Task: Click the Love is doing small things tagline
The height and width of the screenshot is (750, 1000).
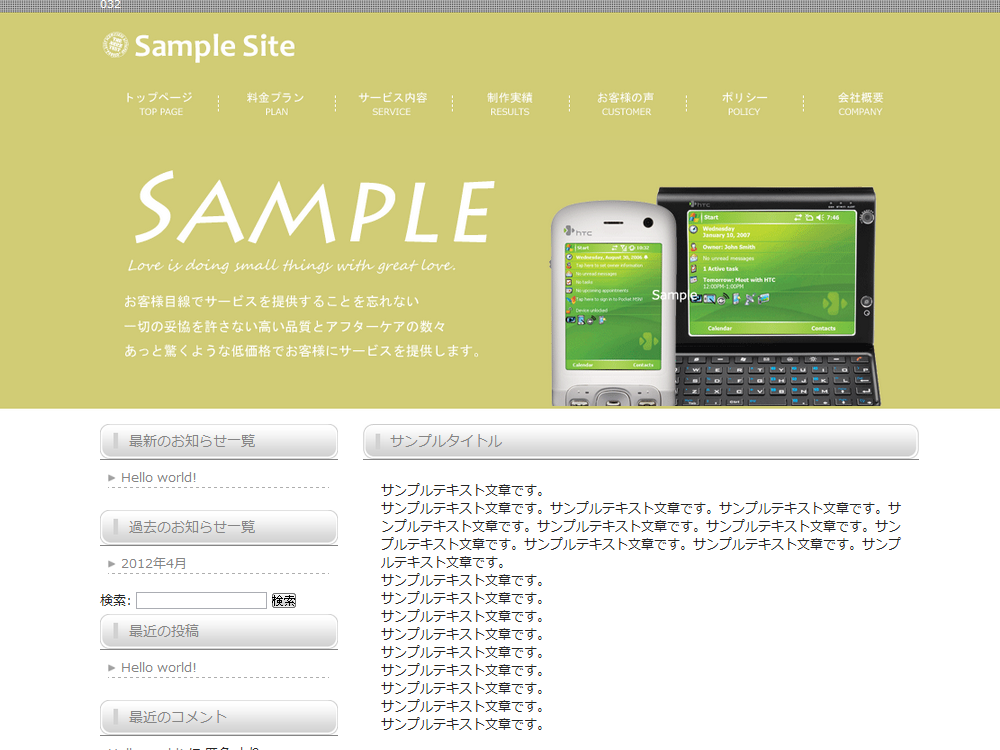Action: [x=292, y=265]
